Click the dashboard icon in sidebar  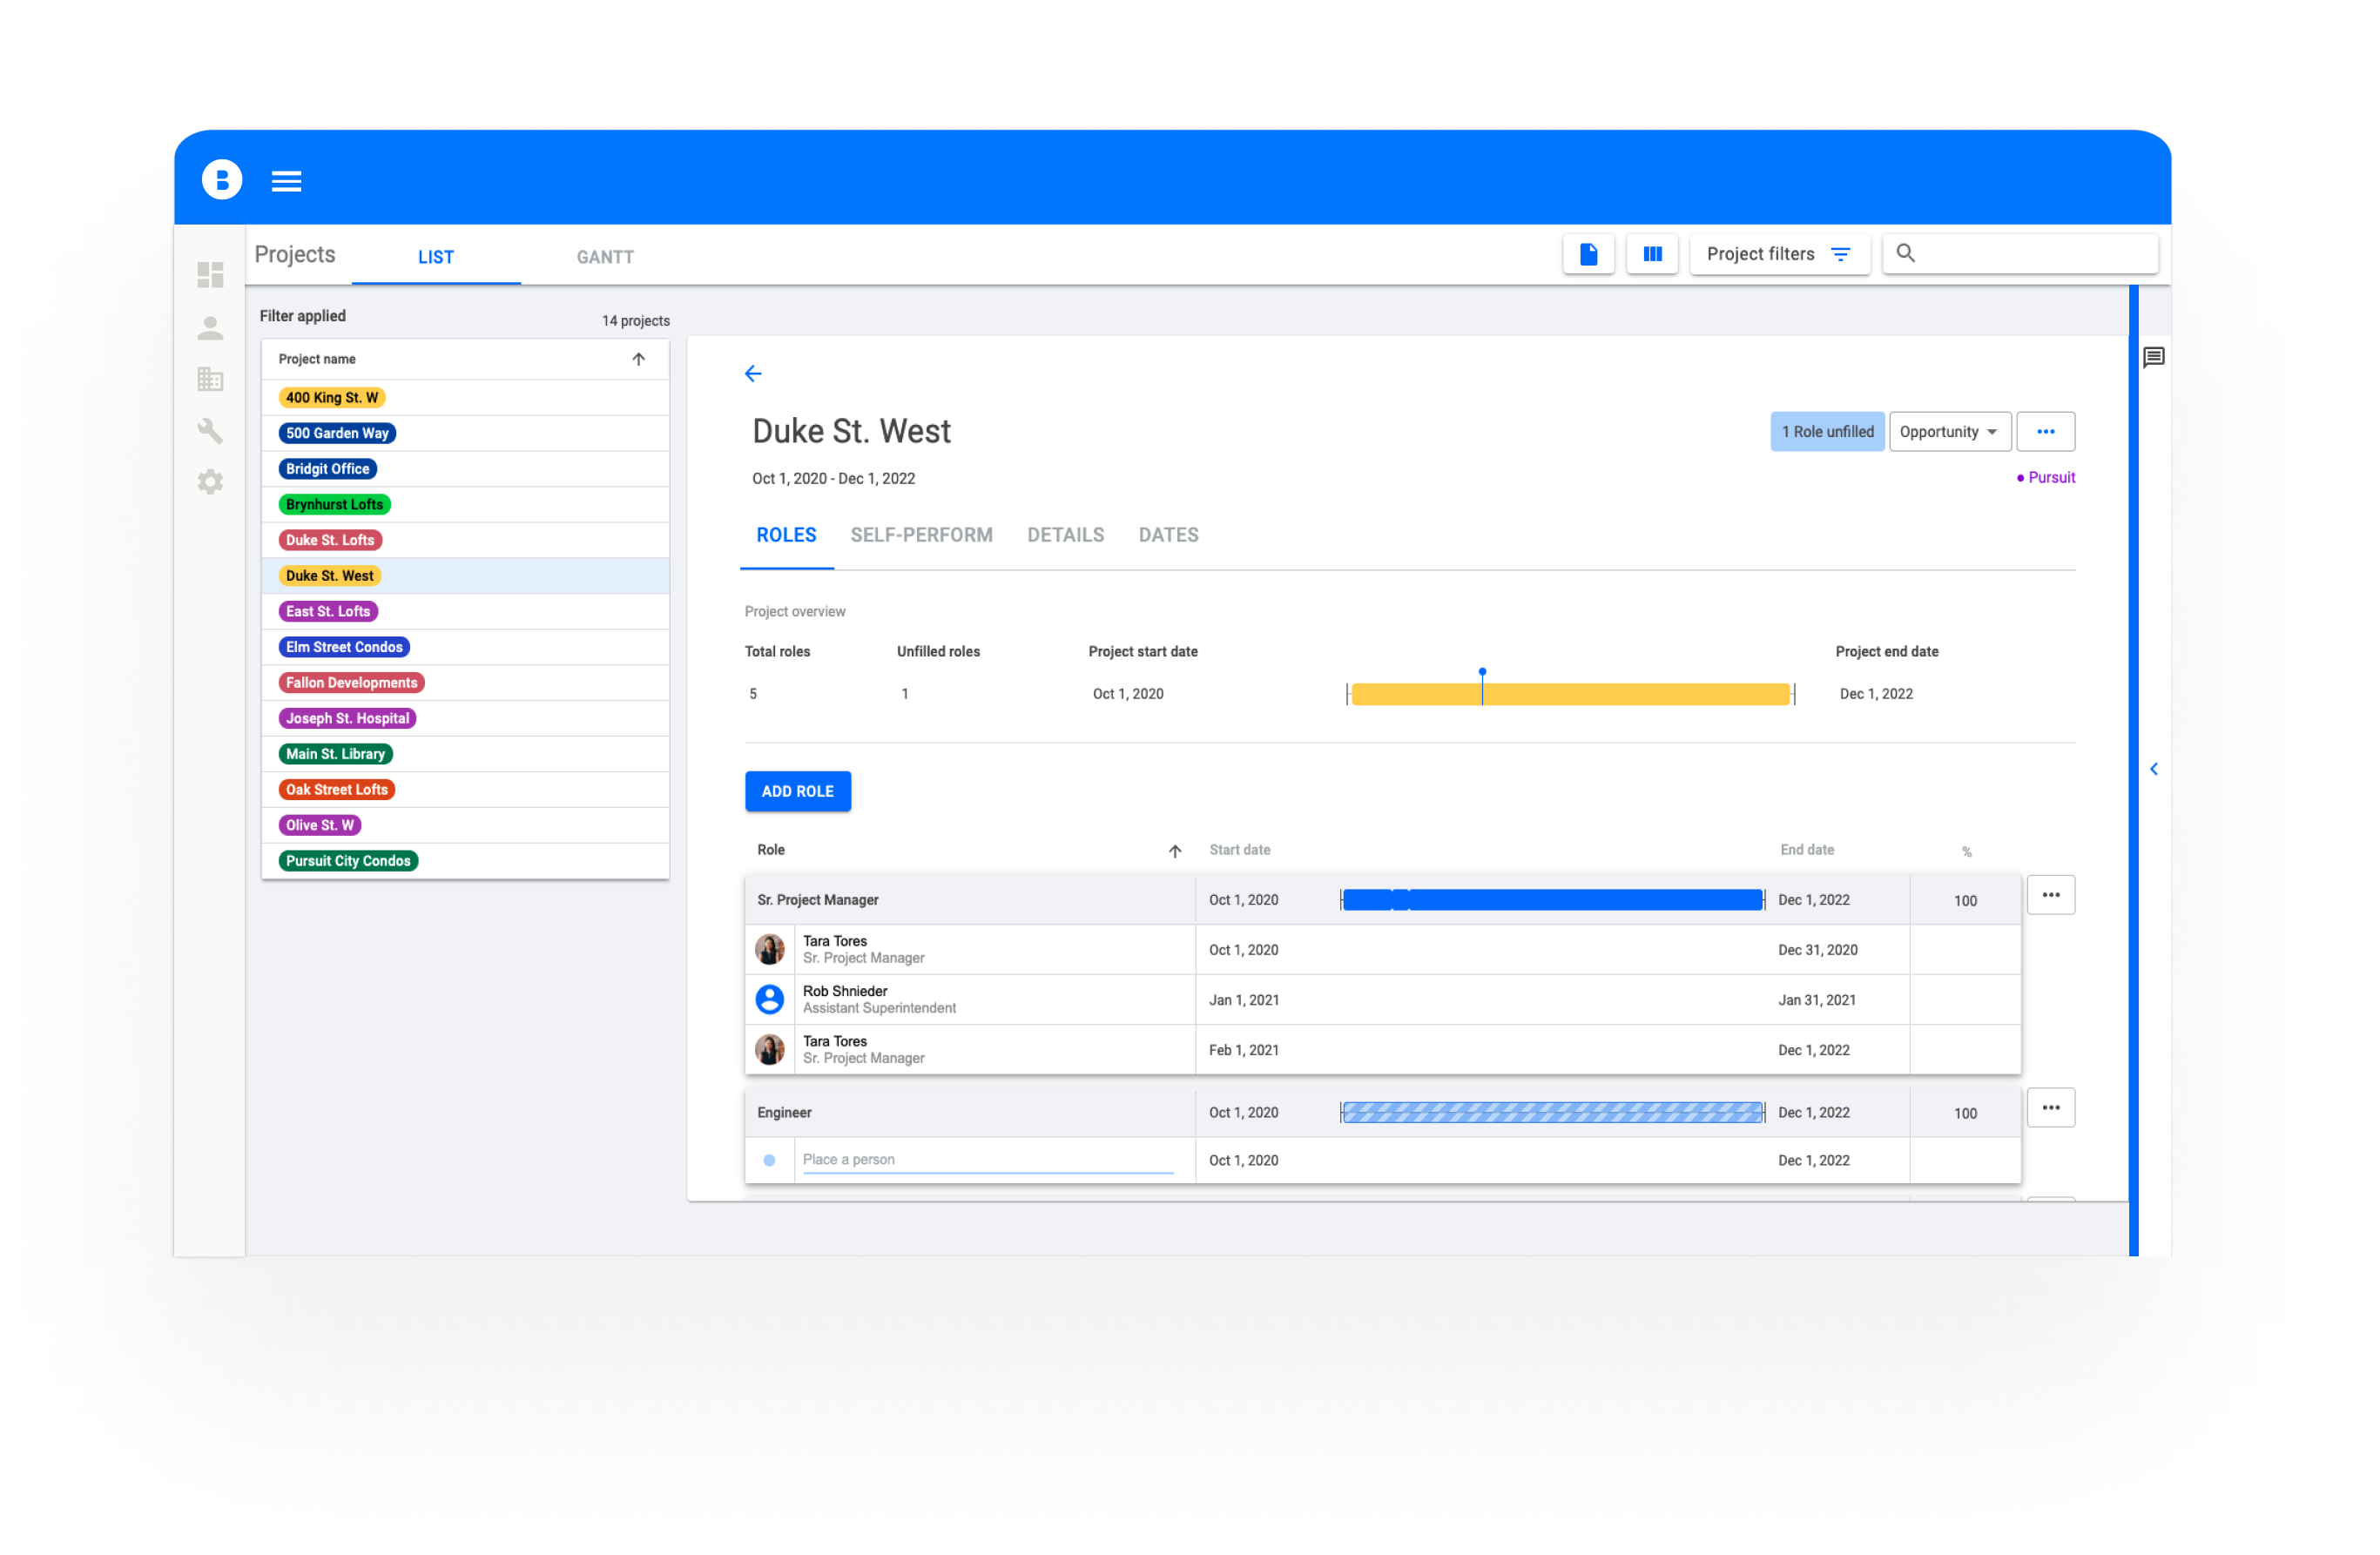[x=210, y=274]
